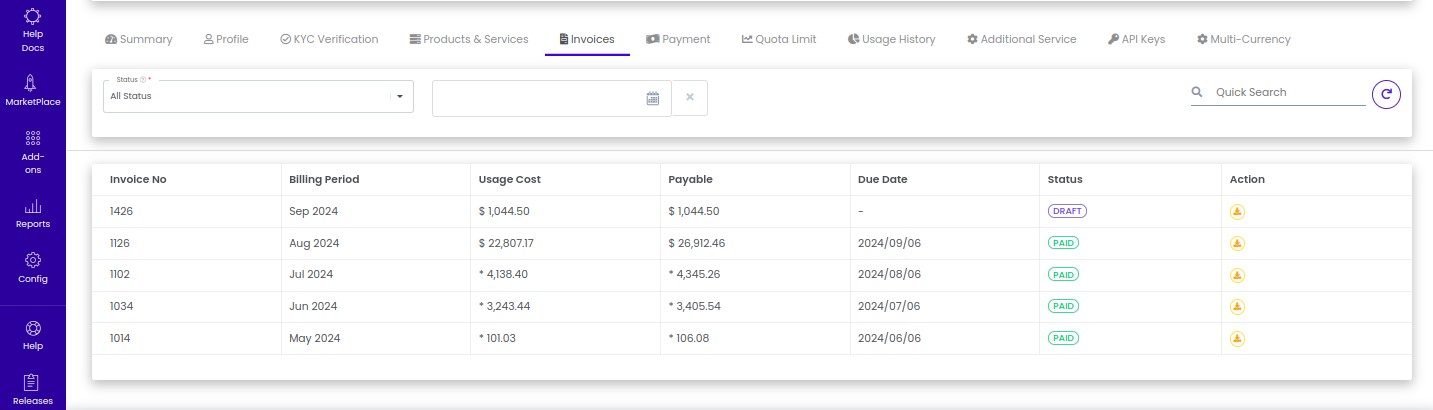
Task: Click the Quick Search magnifier icon
Action: [1197, 92]
